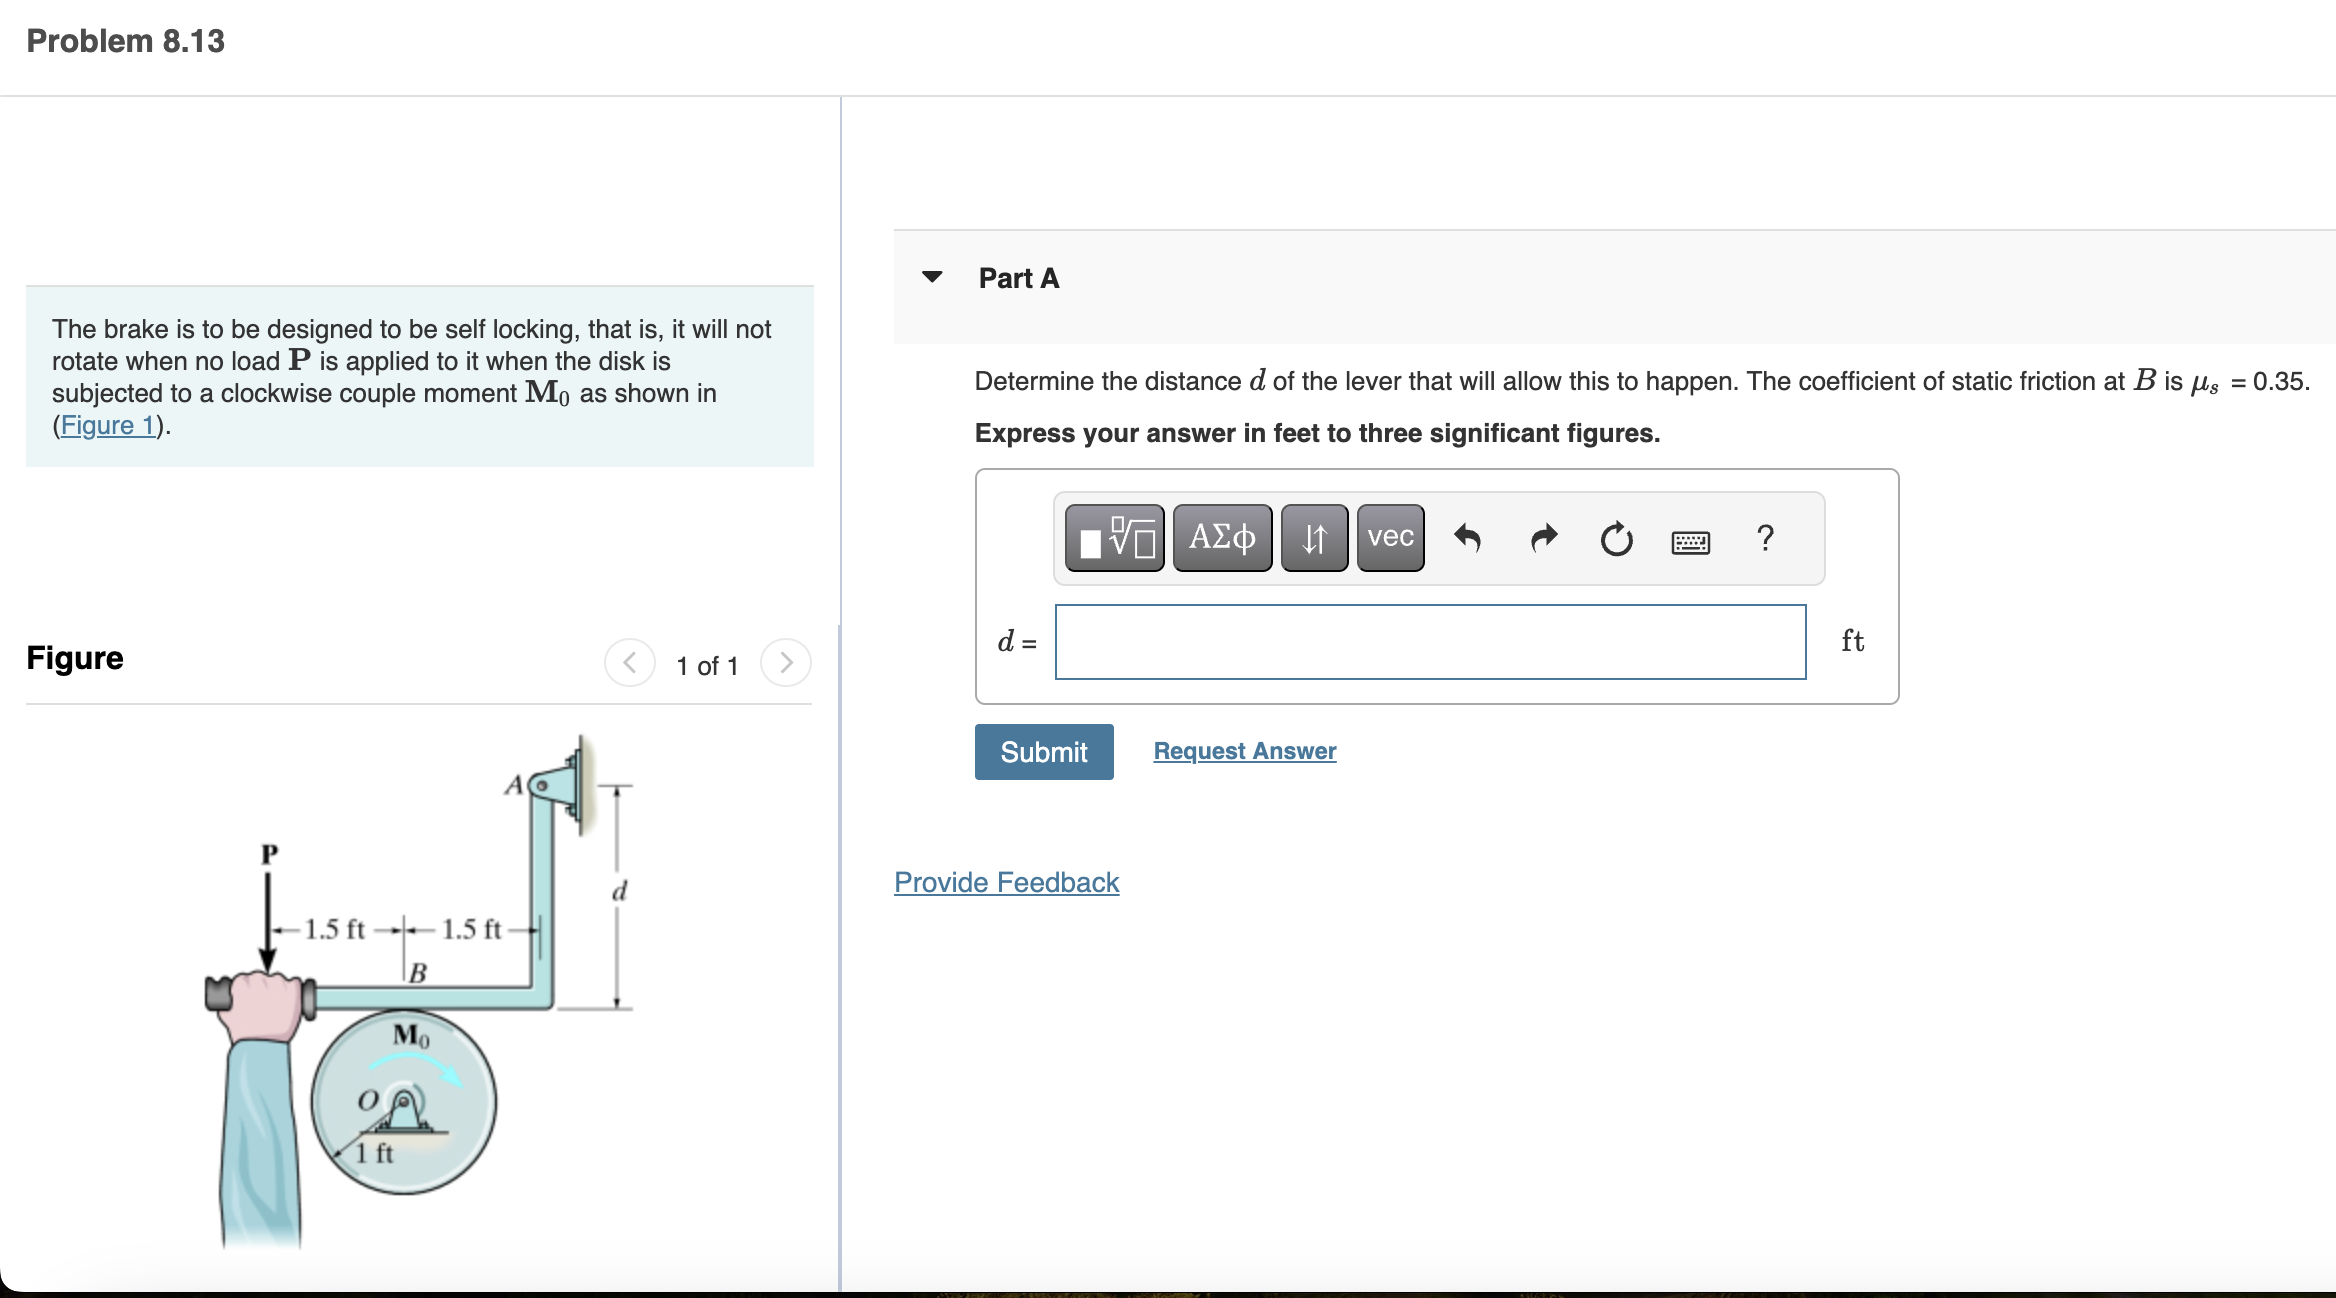
Task: Go to the previous figure page
Action: point(629,662)
